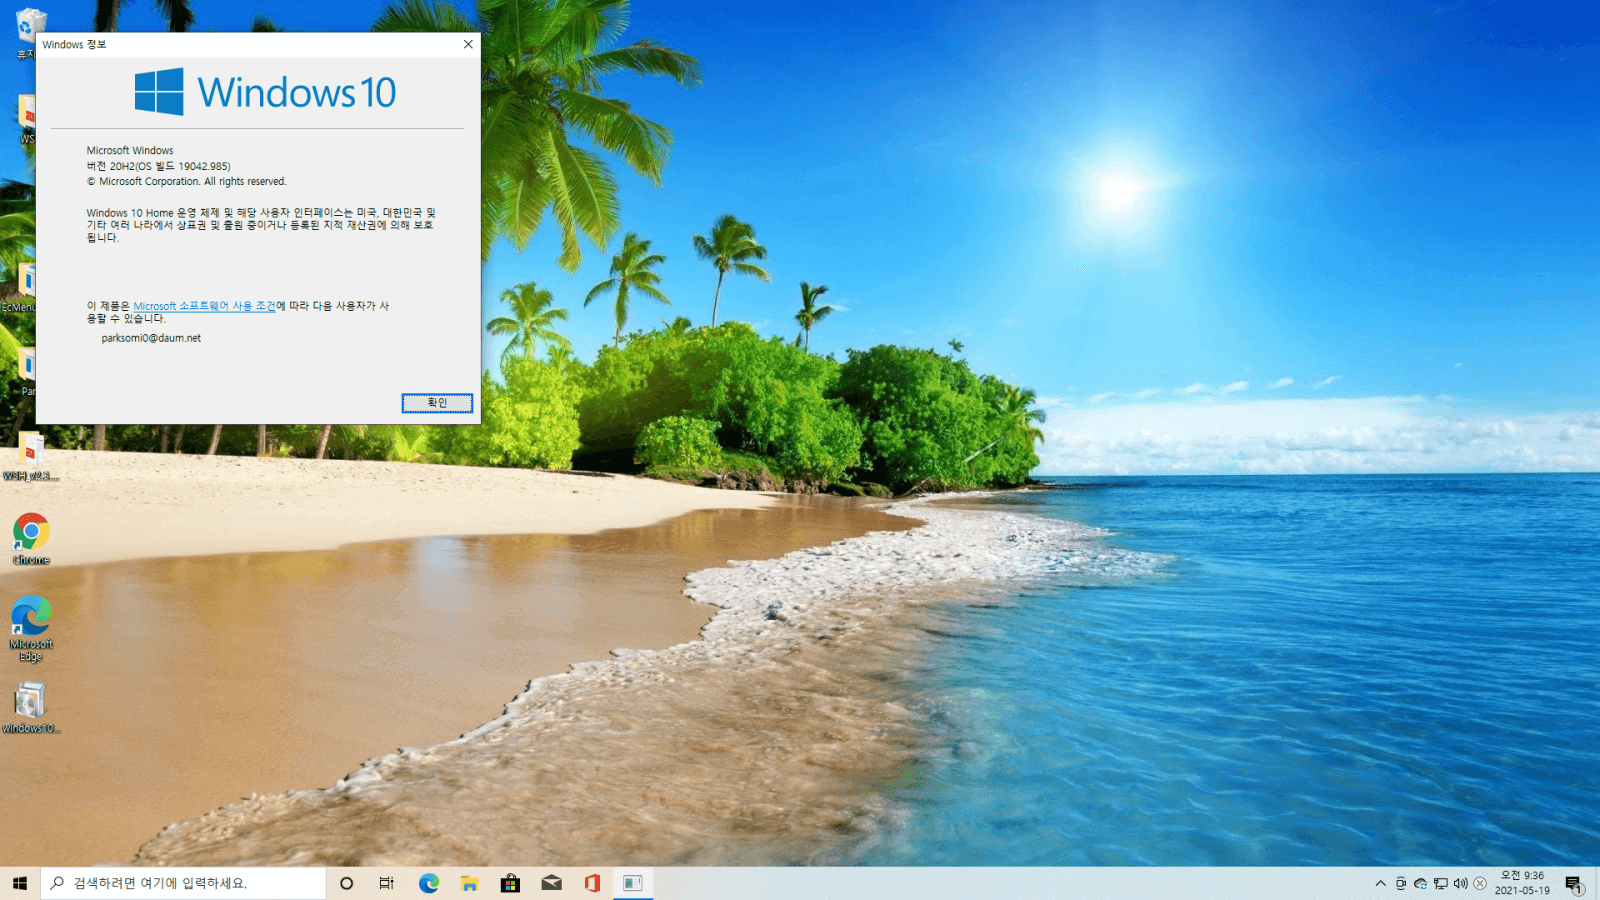Open the volume speaker tray icon
The width and height of the screenshot is (1600, 900).
click(1460, 883)
